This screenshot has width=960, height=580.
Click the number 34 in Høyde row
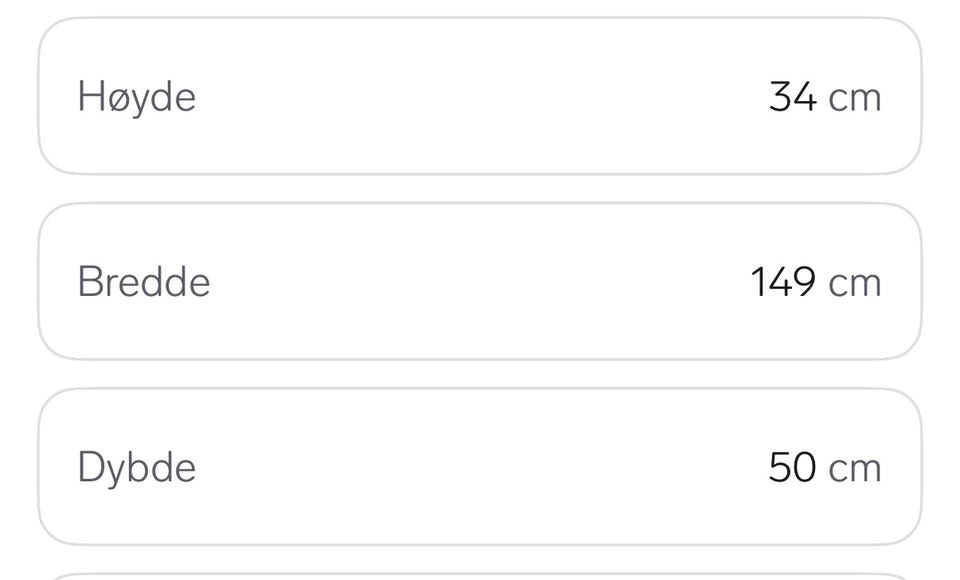pos(793,97)
